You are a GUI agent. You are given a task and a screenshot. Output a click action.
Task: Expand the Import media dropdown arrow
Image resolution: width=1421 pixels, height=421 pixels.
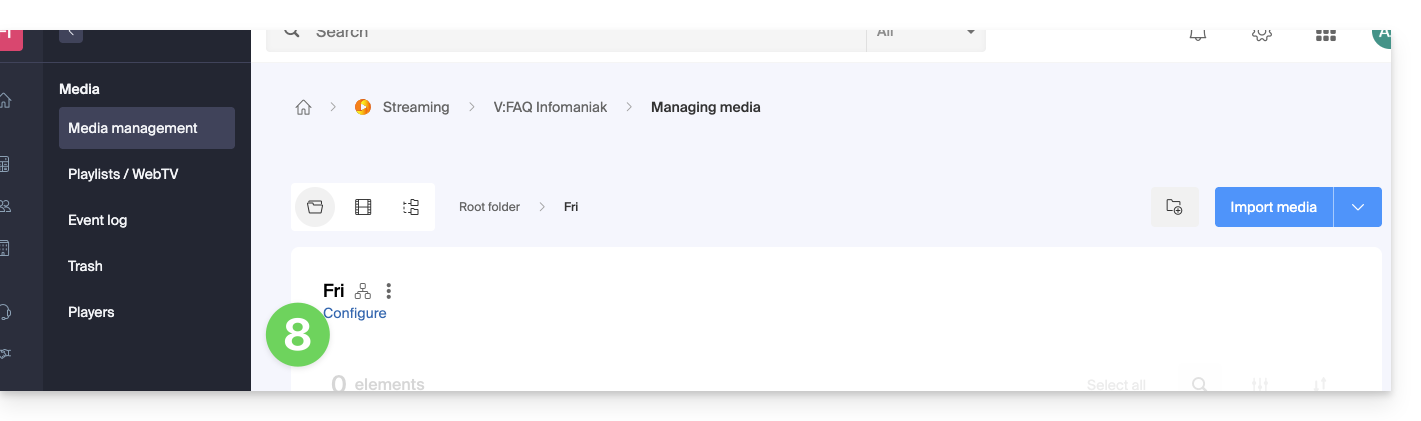[x=1358, y=207]
